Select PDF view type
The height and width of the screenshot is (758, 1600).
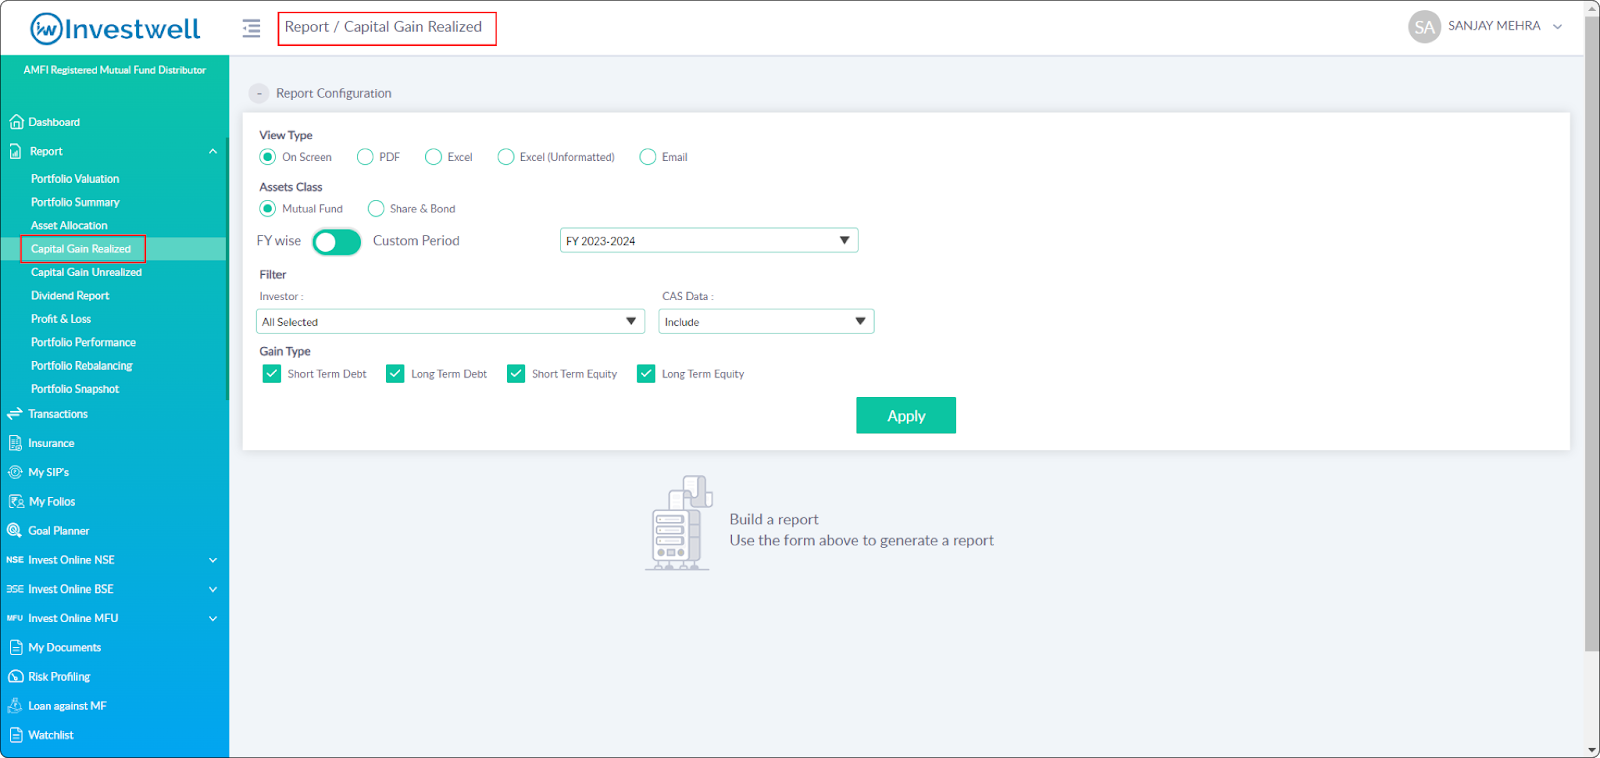pos(365,157)
